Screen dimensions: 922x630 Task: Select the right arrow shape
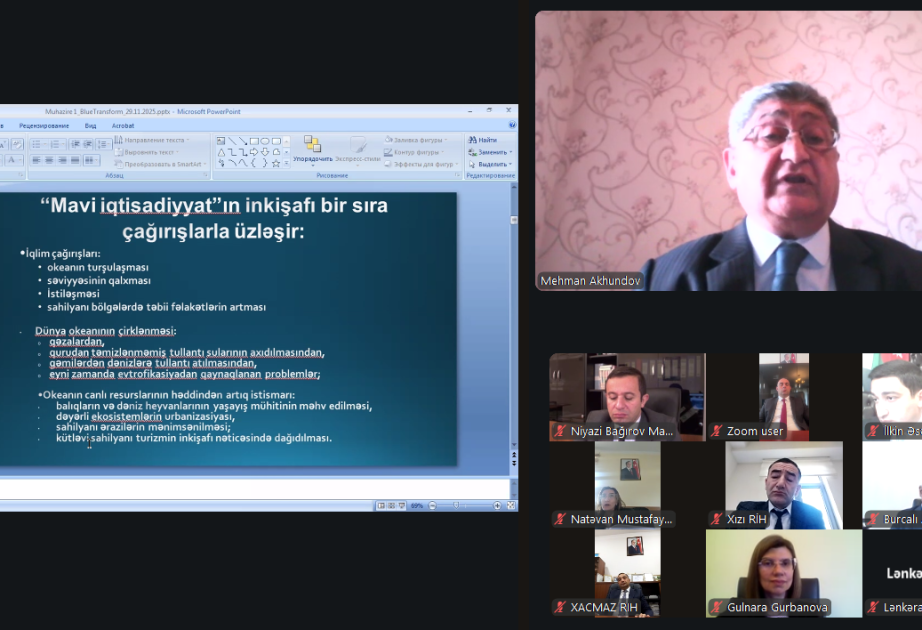click(x=254, y=152)
